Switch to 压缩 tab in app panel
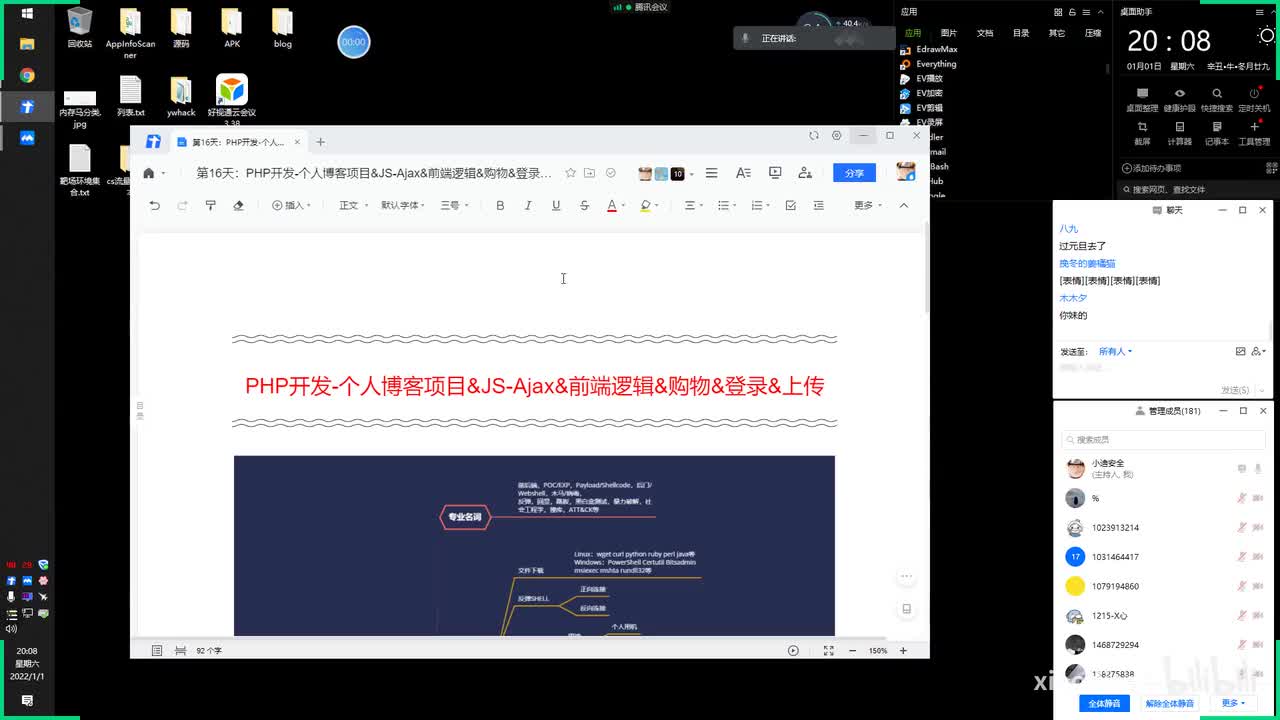The width and height of the screenshot is (1280, 720). (x=1093, y=33)
